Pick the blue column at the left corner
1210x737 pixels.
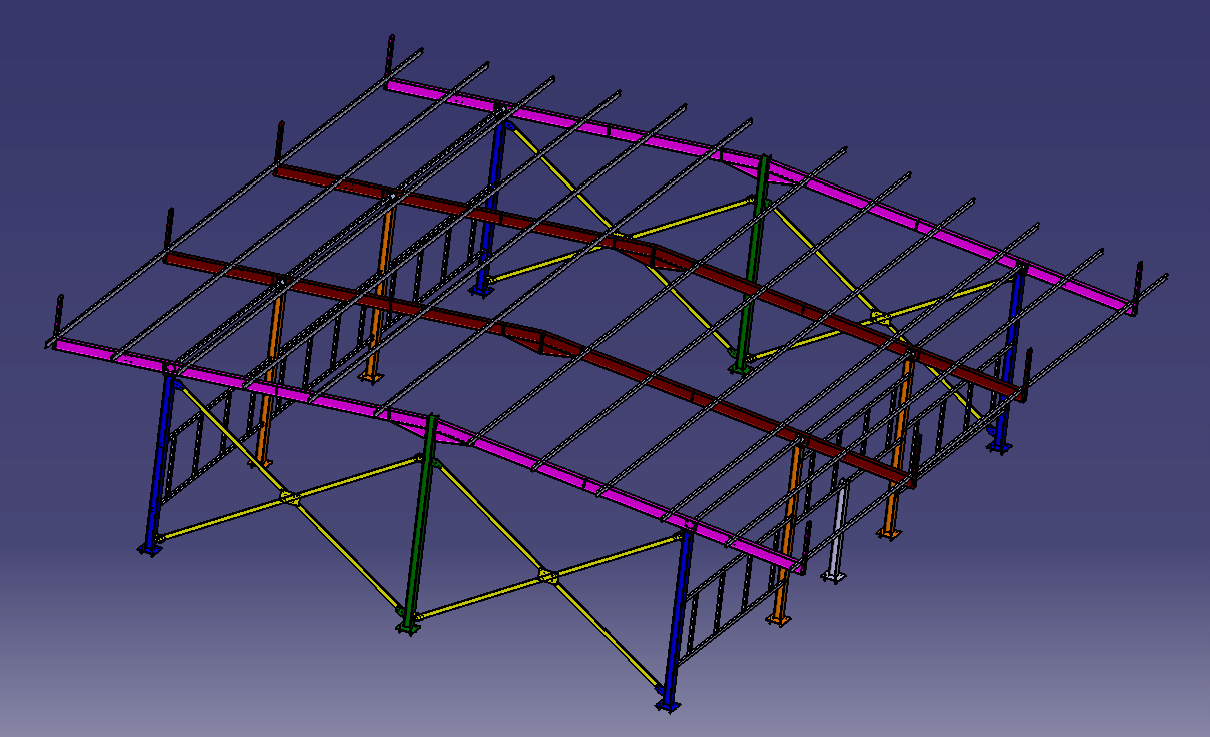[159, 460]
